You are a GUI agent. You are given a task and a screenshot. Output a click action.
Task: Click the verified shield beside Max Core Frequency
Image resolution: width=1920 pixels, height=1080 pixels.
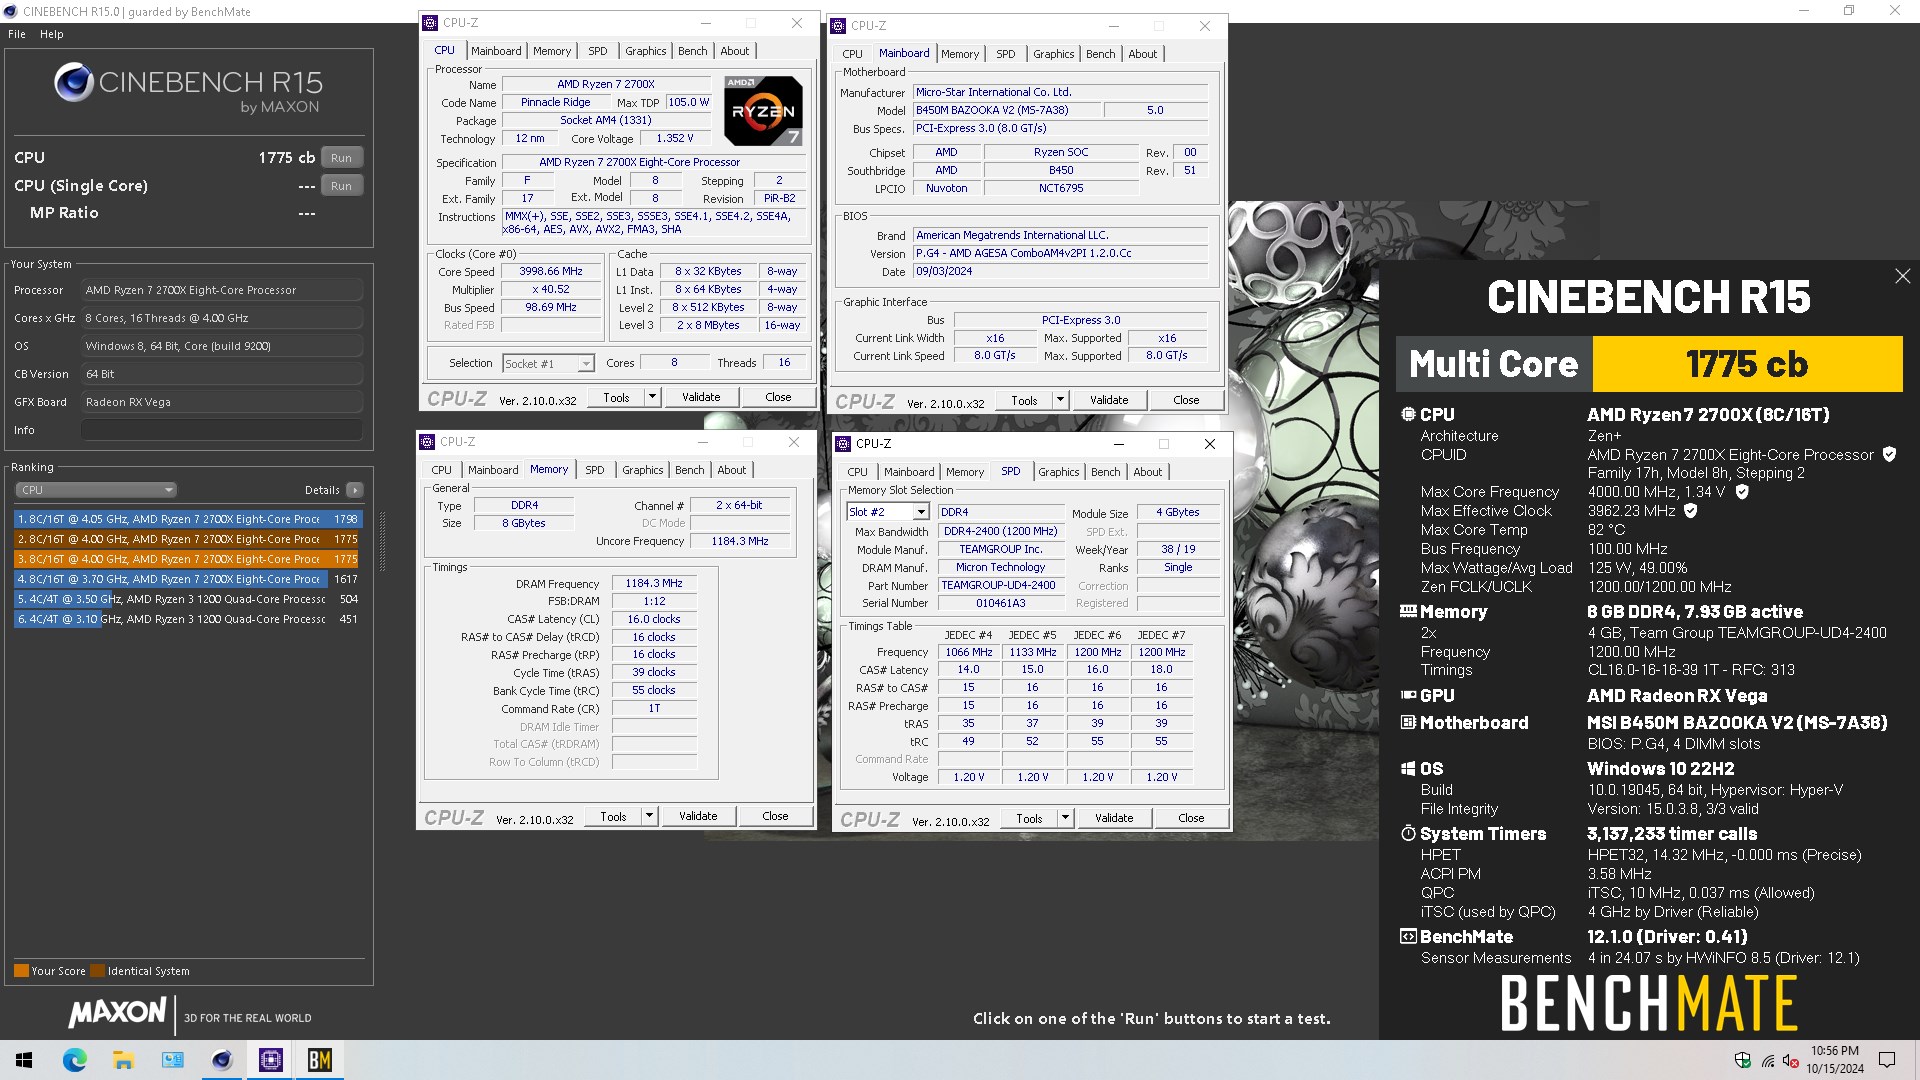point(1742,492)
